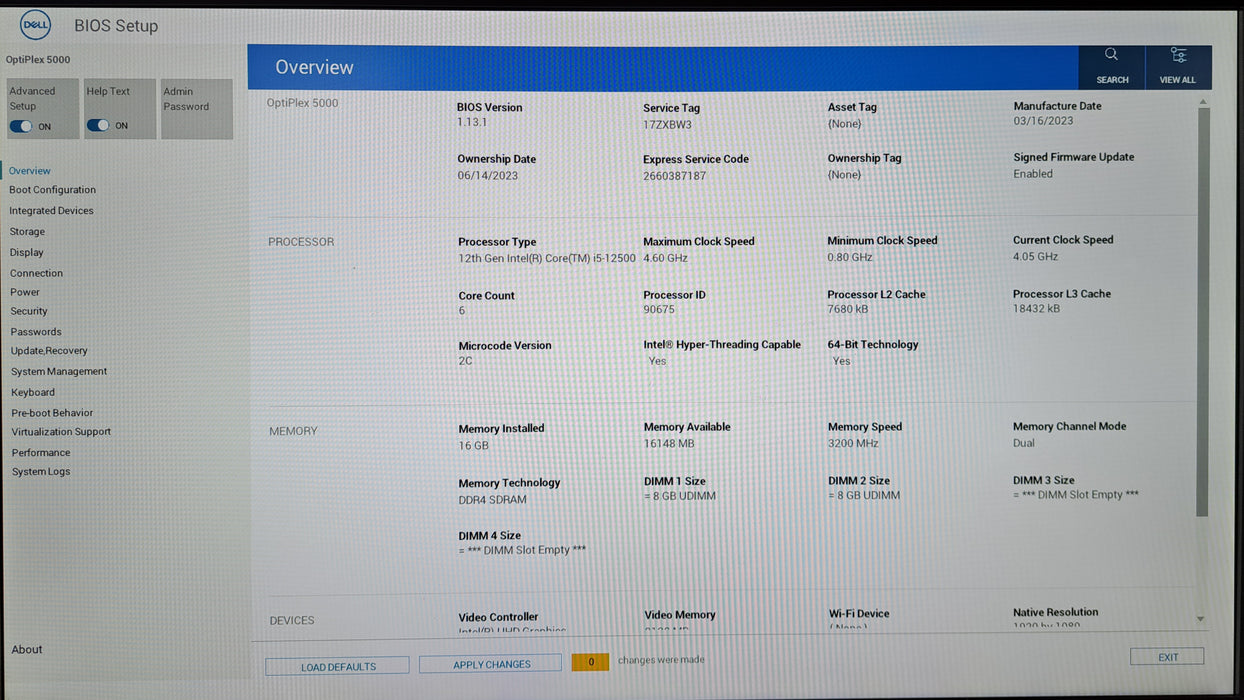Select Power in the sidebar
The width and height of the screenshot is (1244, 700).
(25, 292)
